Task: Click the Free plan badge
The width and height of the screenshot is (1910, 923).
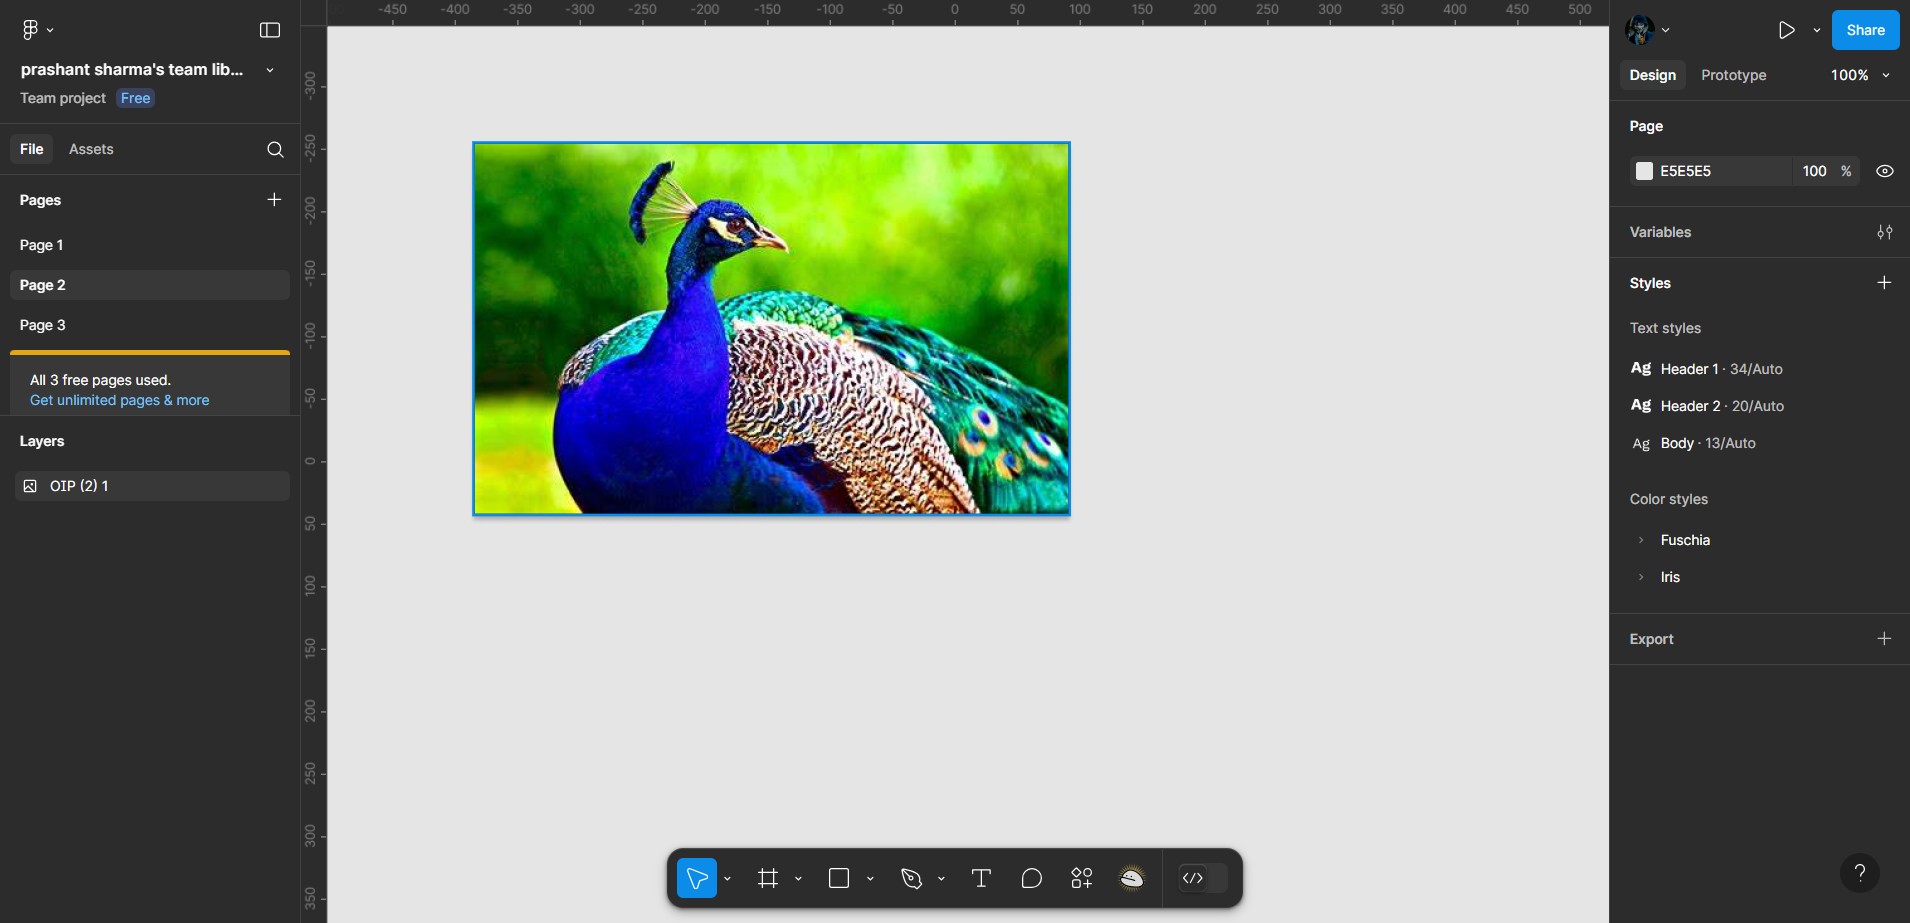Action: click(x=135, y=98)
